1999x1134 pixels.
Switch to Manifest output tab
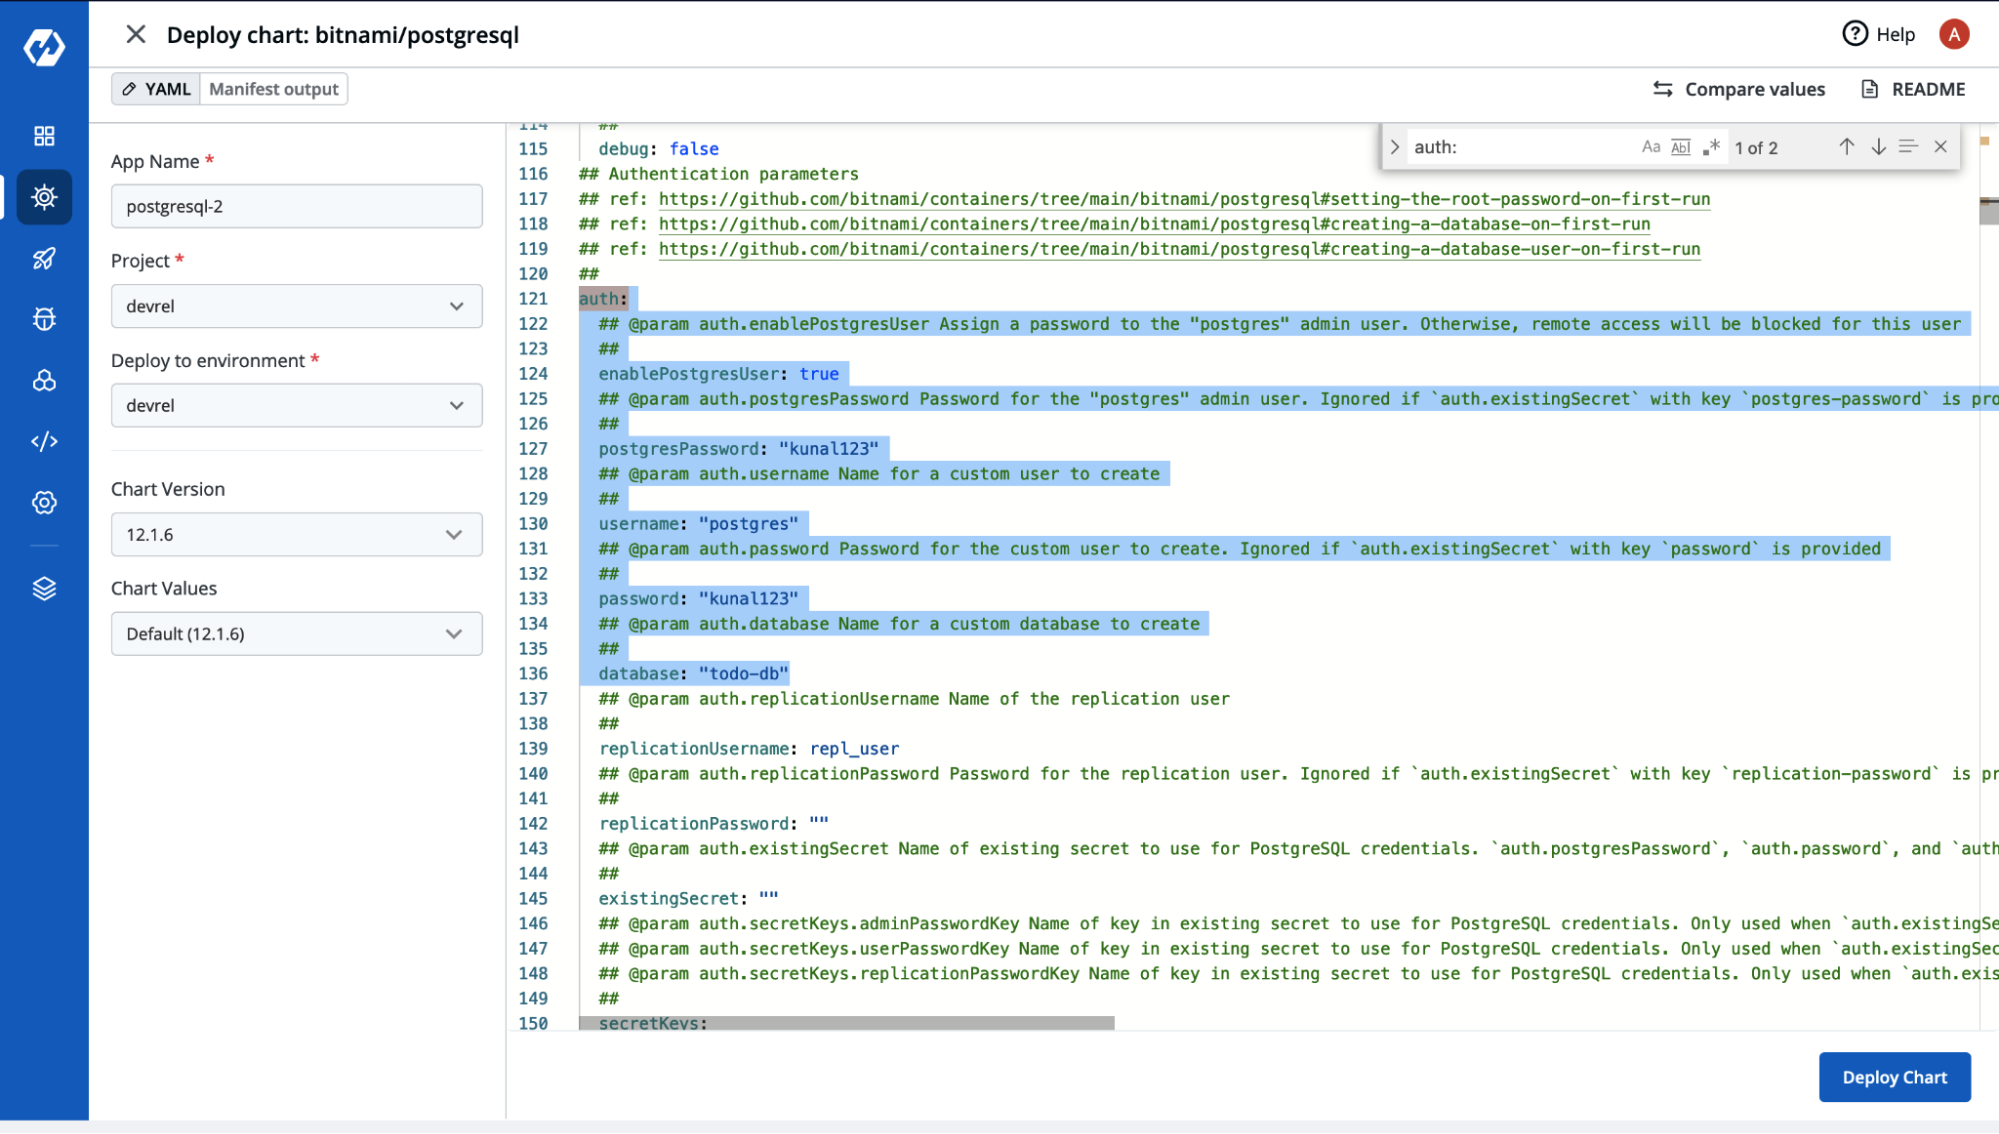click(275, 89)
